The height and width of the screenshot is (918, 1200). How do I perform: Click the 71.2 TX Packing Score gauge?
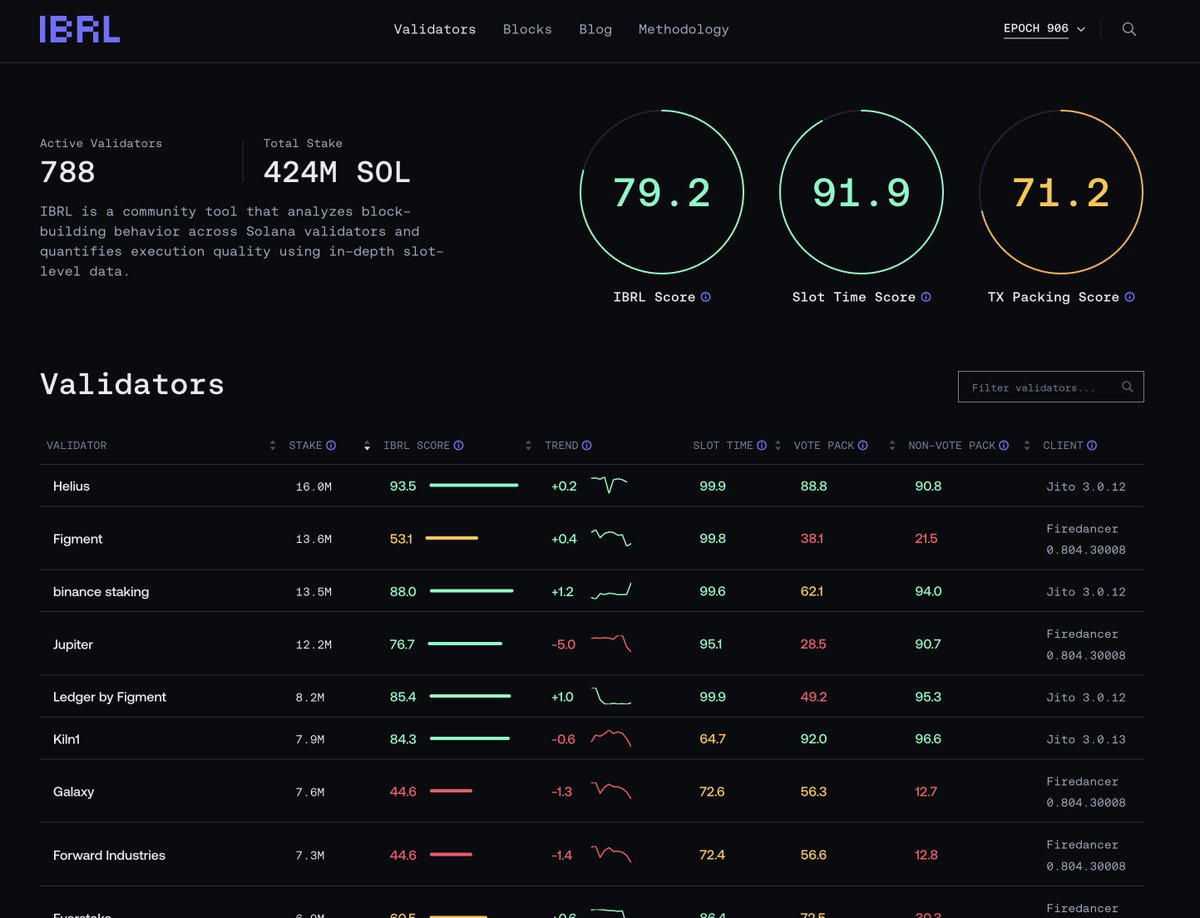click(x=1061, y=192)
